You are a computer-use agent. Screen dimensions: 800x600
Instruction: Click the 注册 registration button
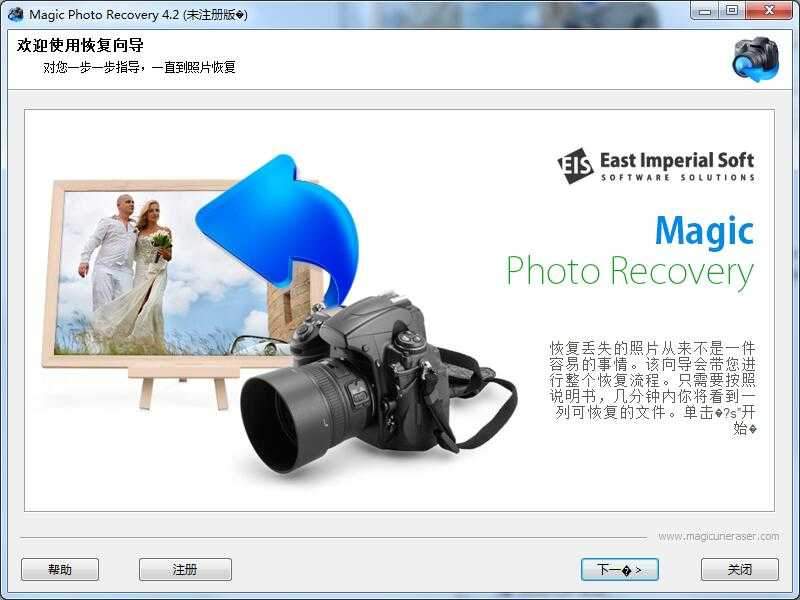(185, 568)
